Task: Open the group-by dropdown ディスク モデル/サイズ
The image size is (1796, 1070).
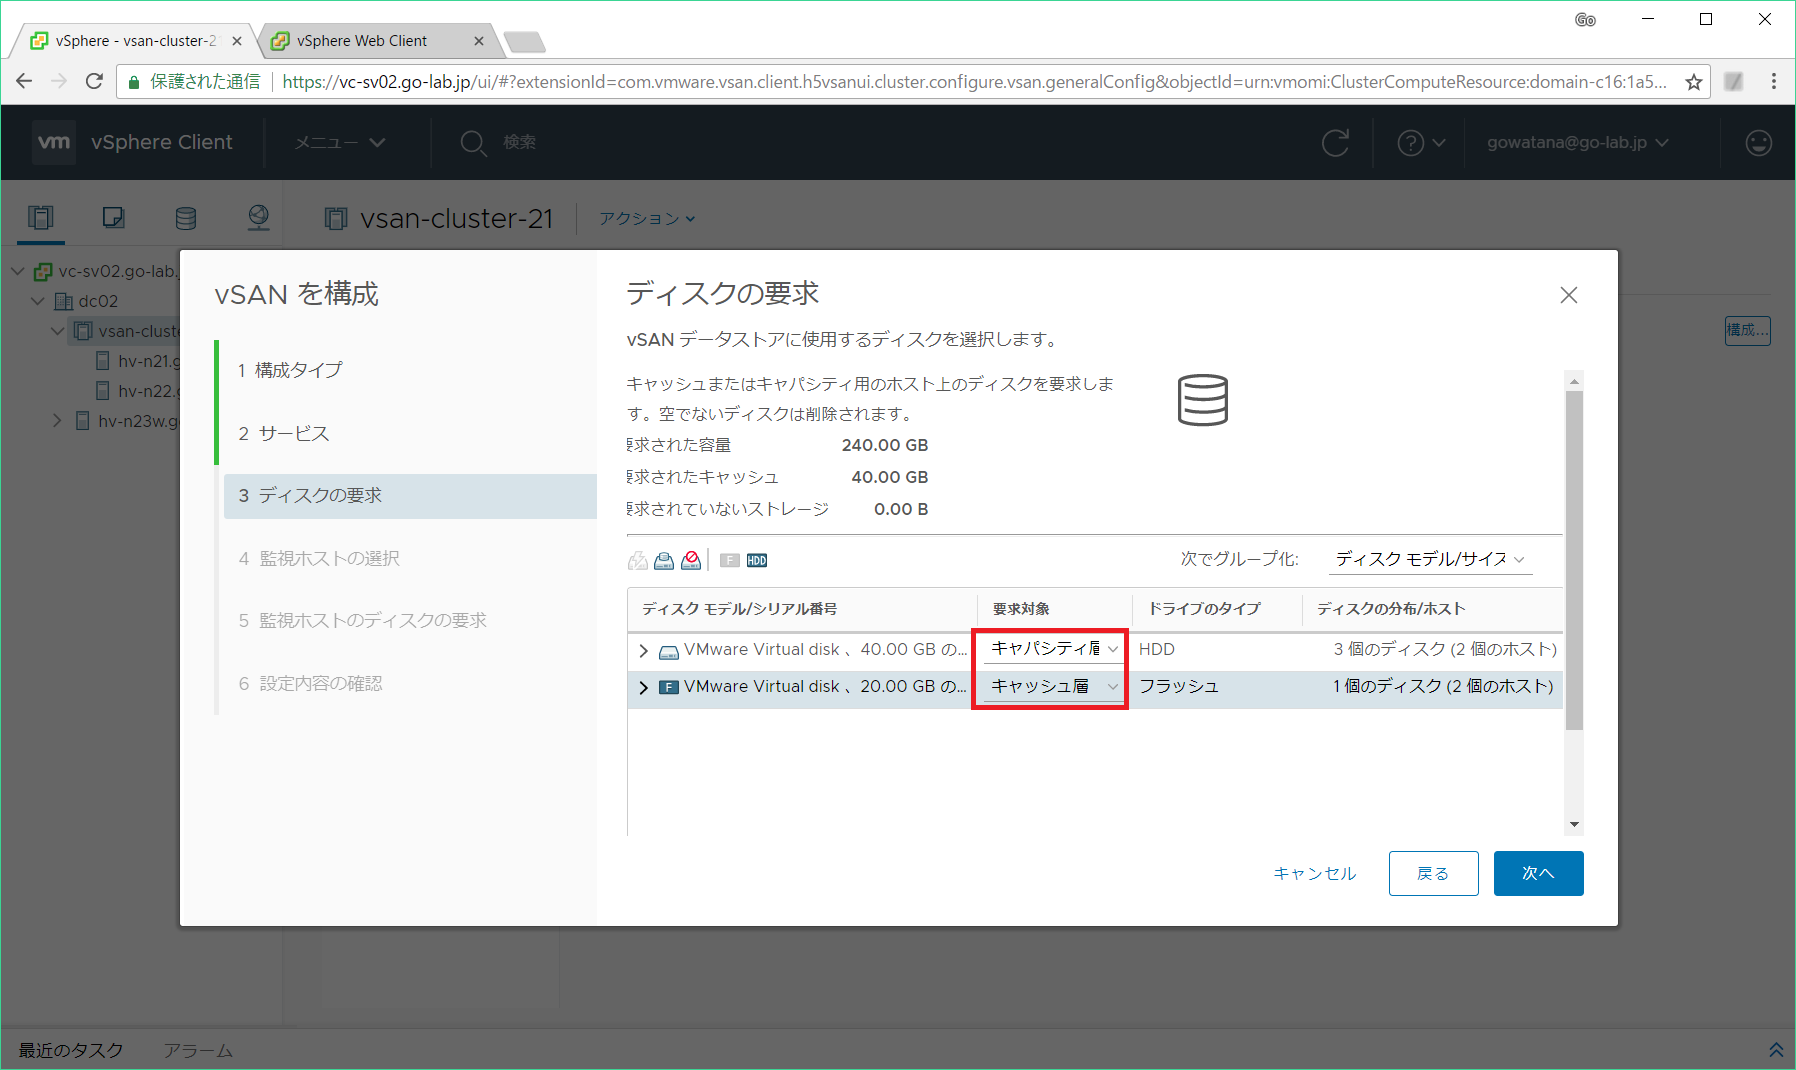Action: point(1430,559)
